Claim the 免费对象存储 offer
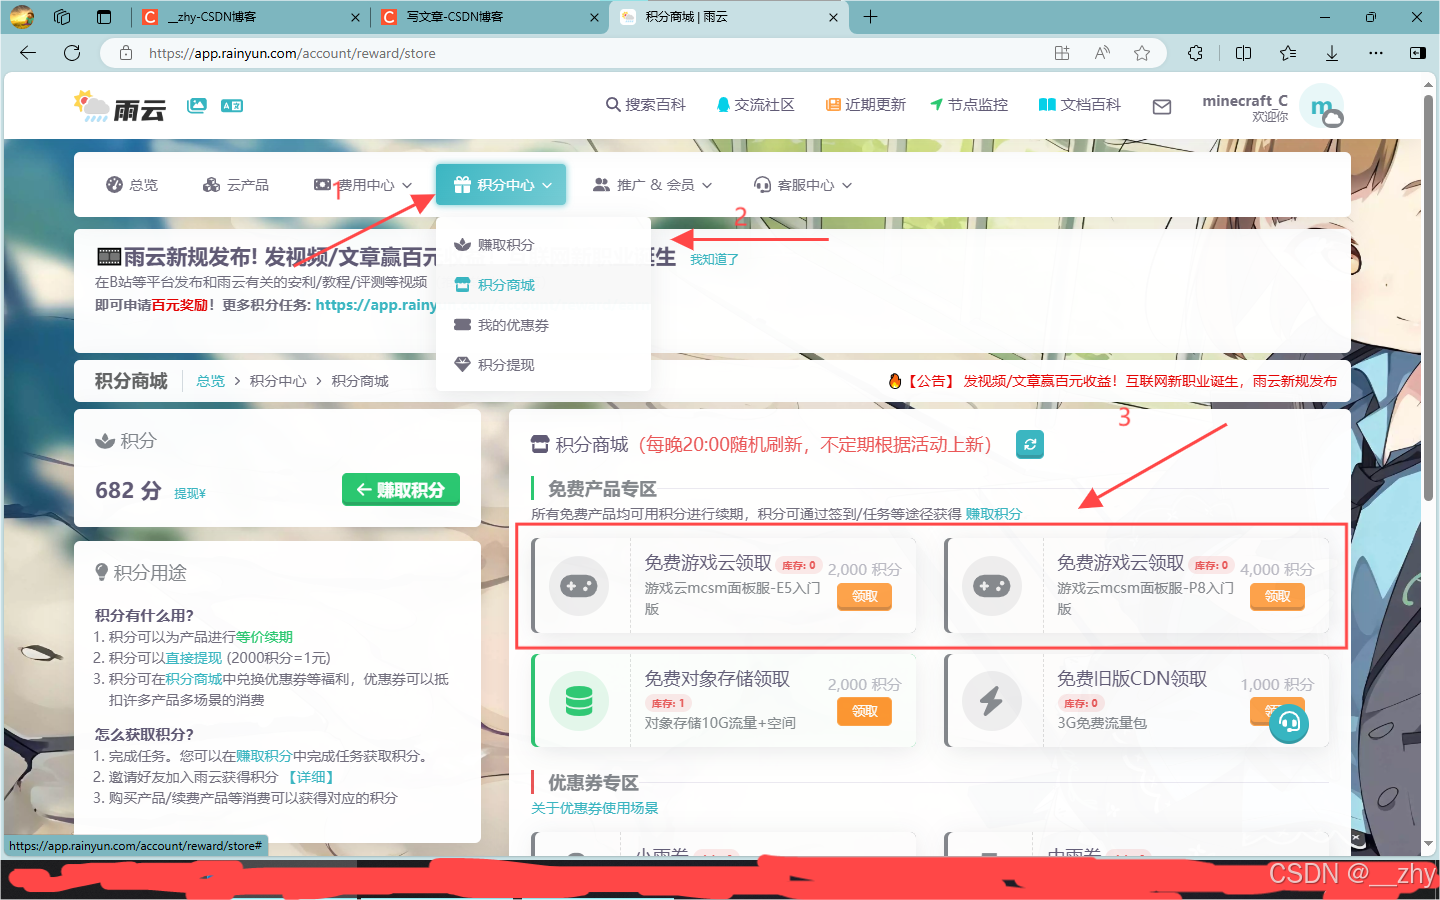The image size is (1440, 900). [864, 712]
